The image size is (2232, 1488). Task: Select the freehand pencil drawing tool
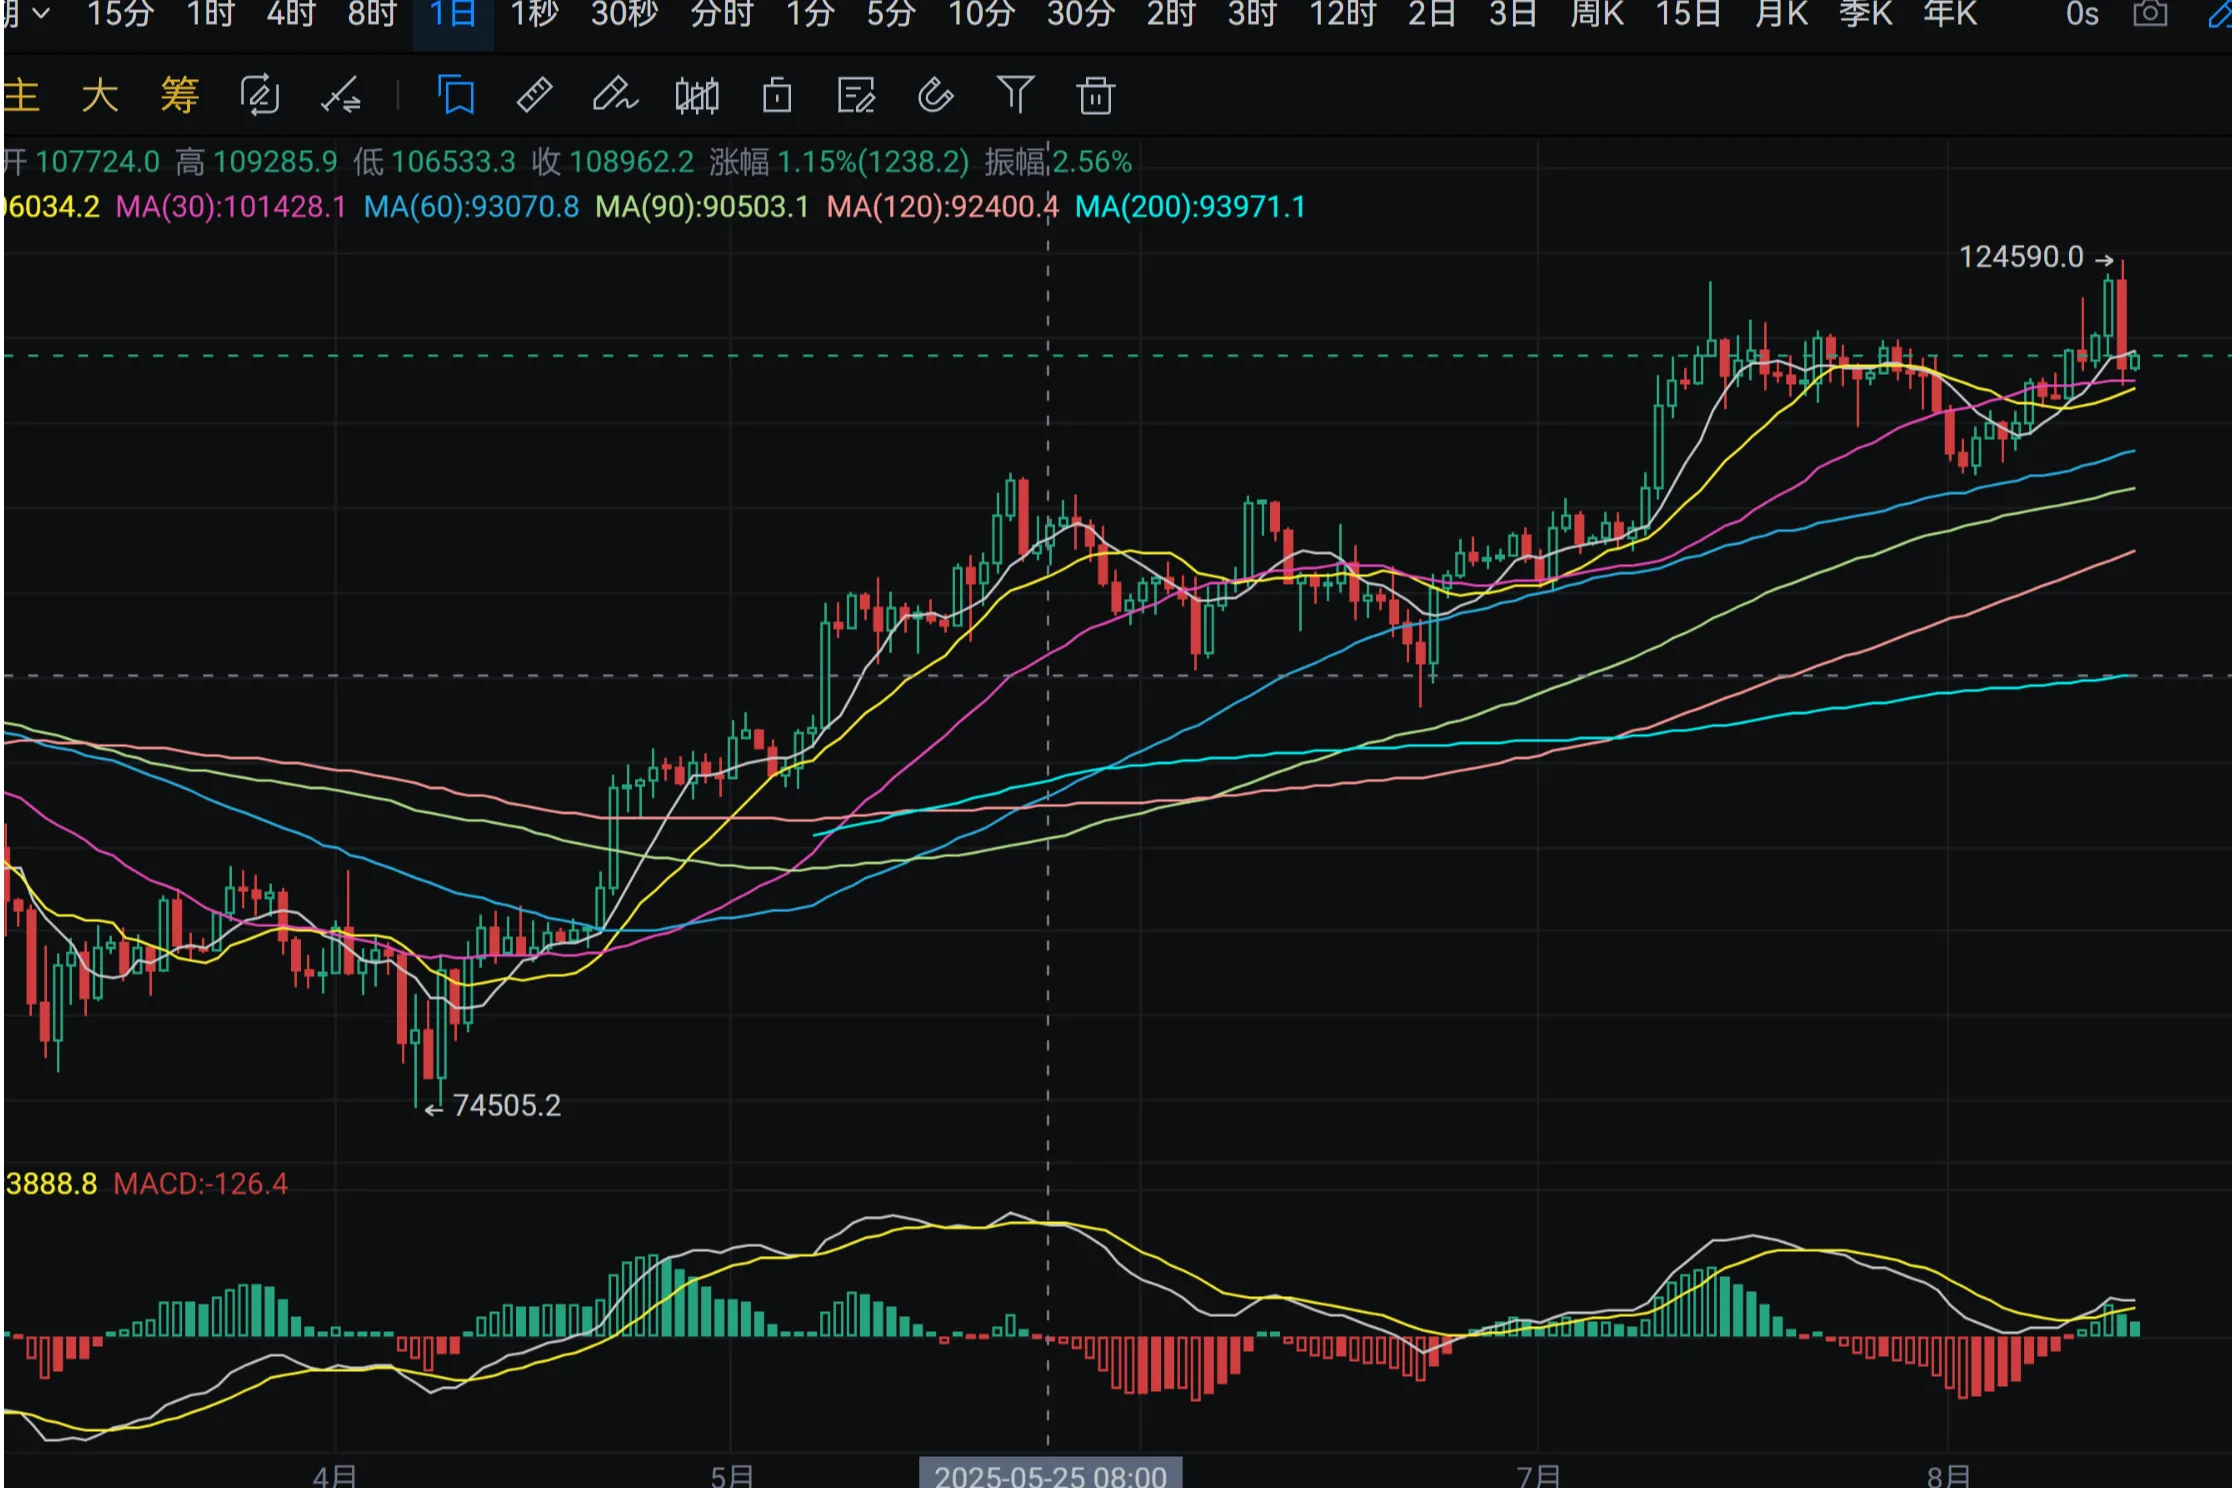click(x=615, y=95)
